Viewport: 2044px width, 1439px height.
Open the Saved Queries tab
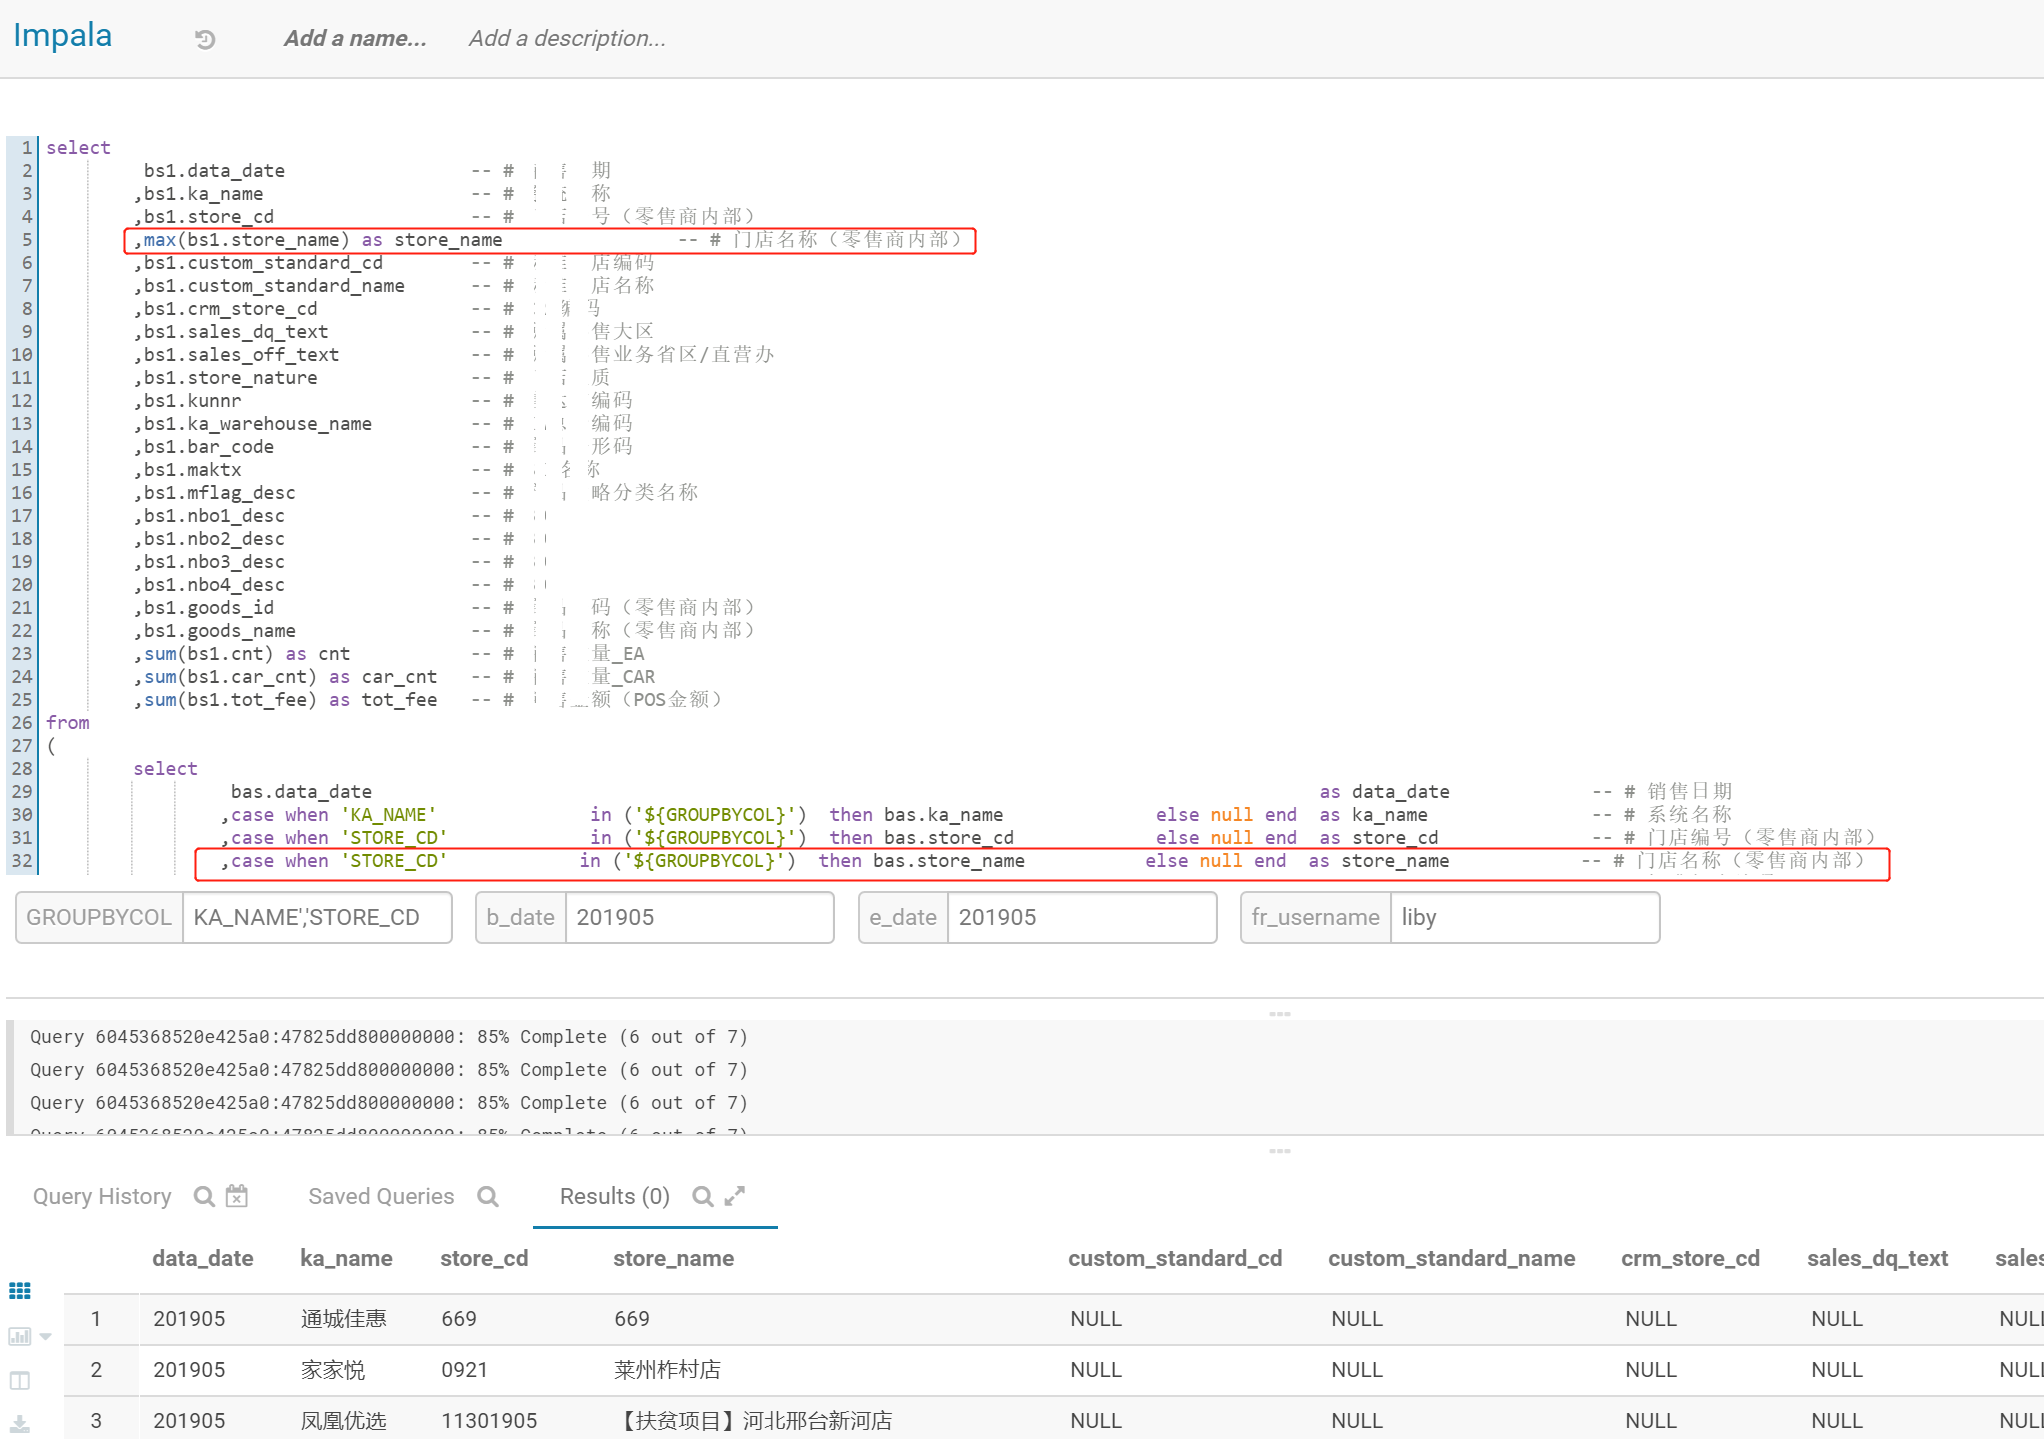tap(381, 1196)
